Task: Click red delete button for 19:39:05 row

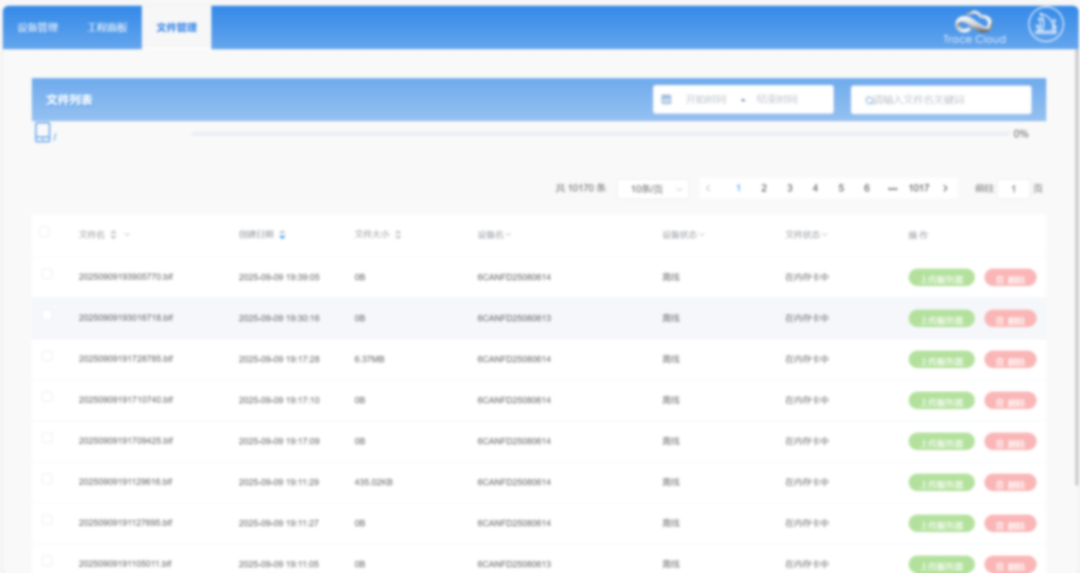Action: point(1010,278)
